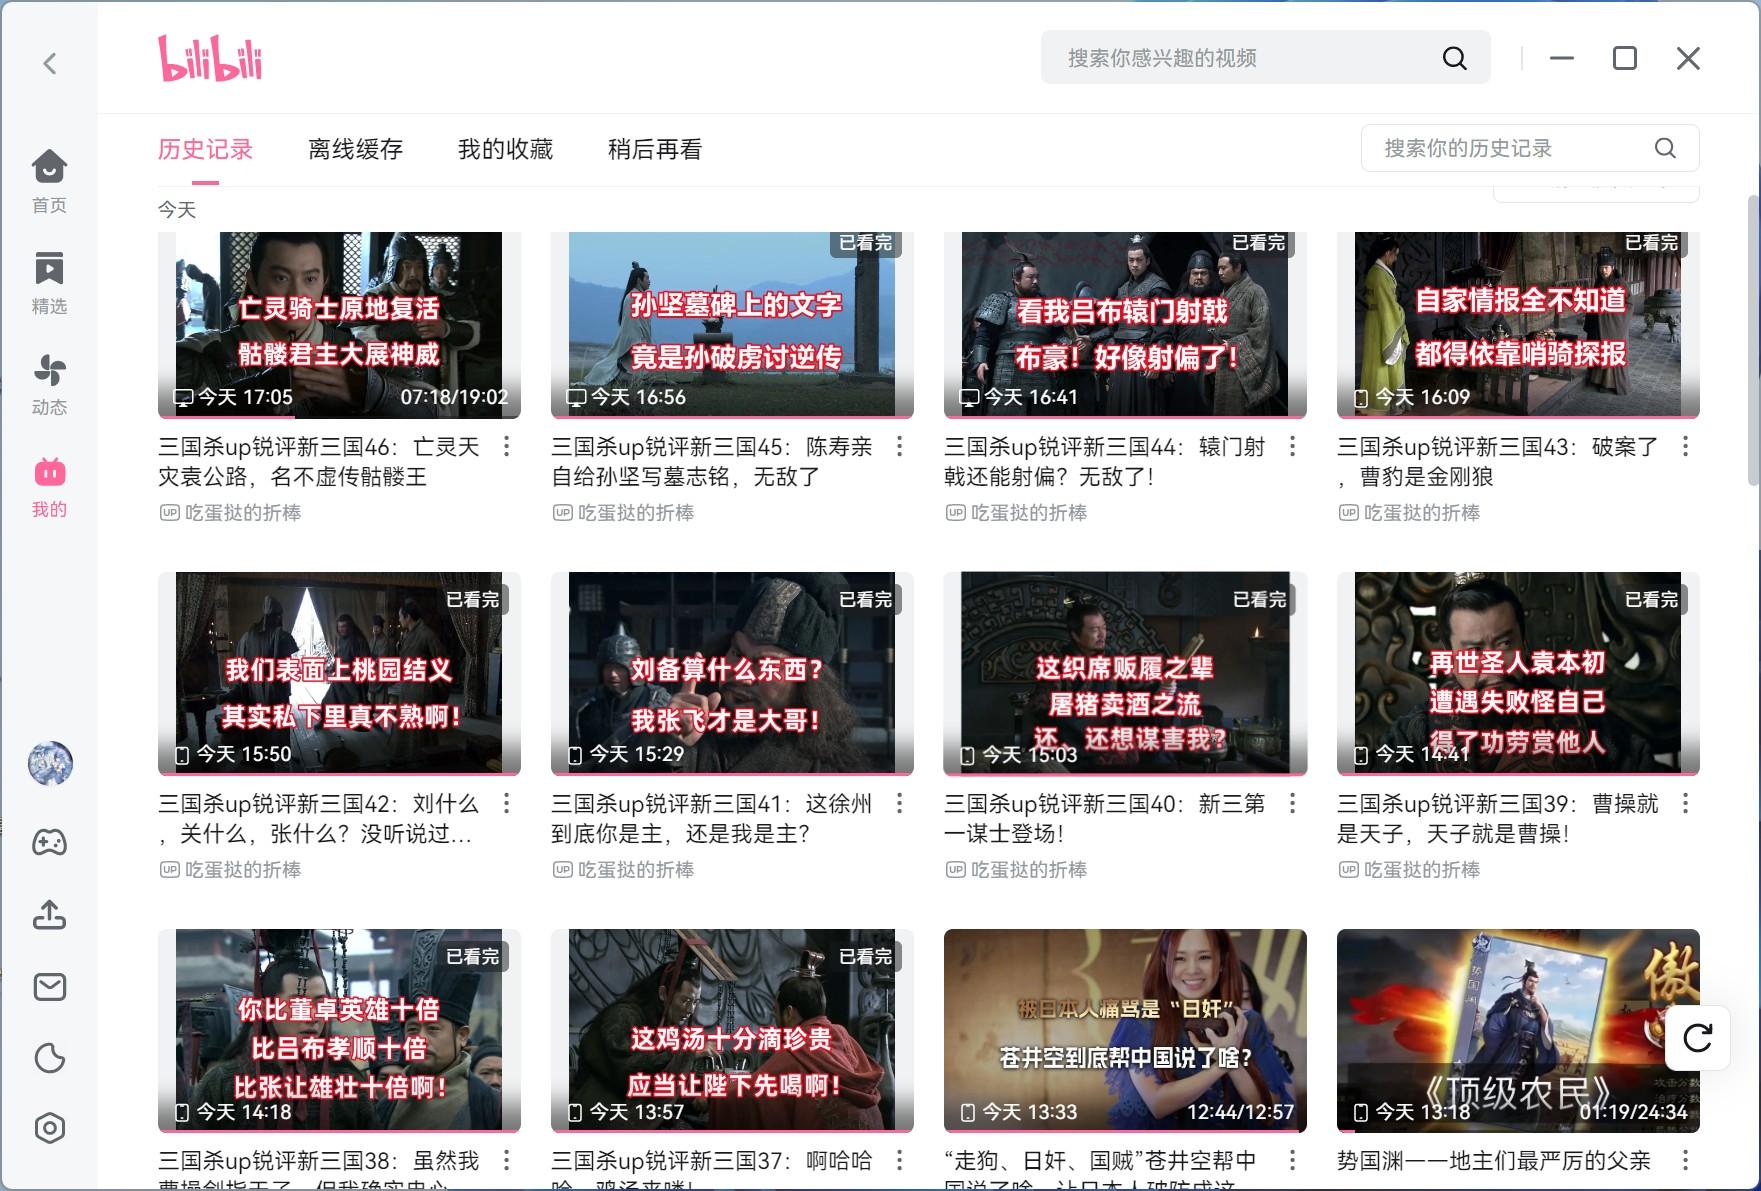Switch to the 离线缓存 tab
This screenshot has height=1191, width=1761.
point(355,150)
